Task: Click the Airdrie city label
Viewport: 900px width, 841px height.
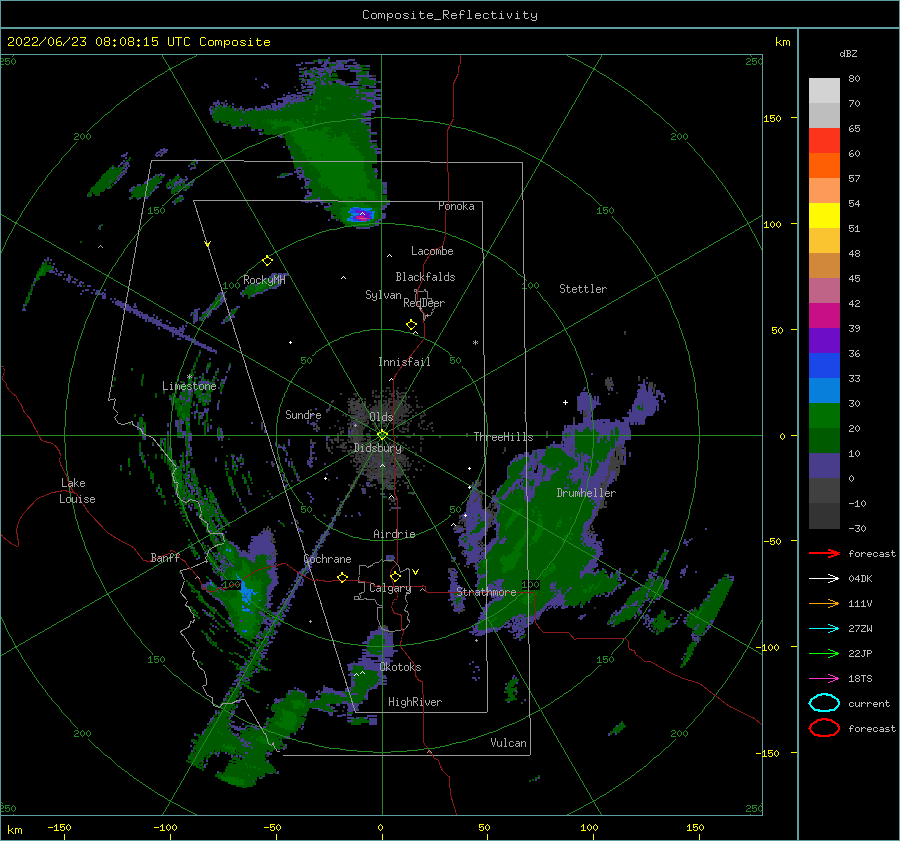Action: [x=394, y=534]
